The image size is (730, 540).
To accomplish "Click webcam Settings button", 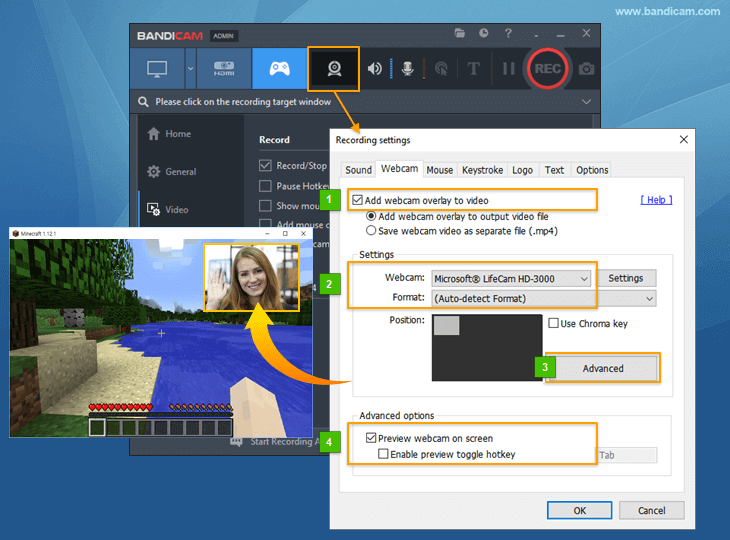I will click(626, 278).
